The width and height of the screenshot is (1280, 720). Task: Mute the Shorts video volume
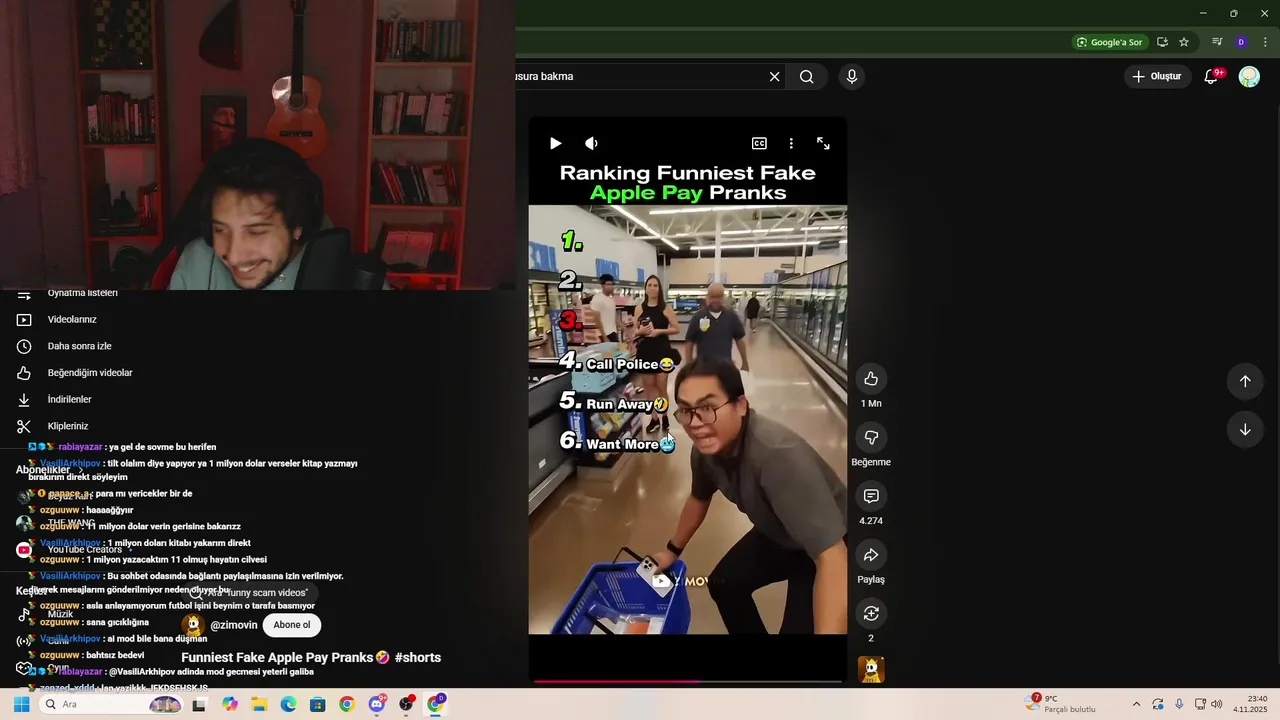(x=591, y=143)
